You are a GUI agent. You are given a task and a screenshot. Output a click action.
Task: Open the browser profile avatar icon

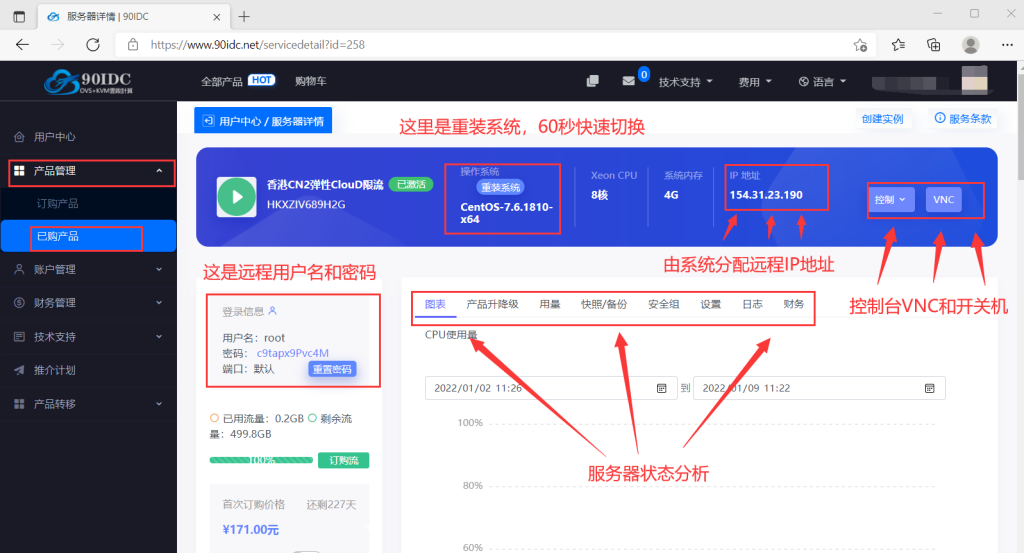(x=970, y=45)
